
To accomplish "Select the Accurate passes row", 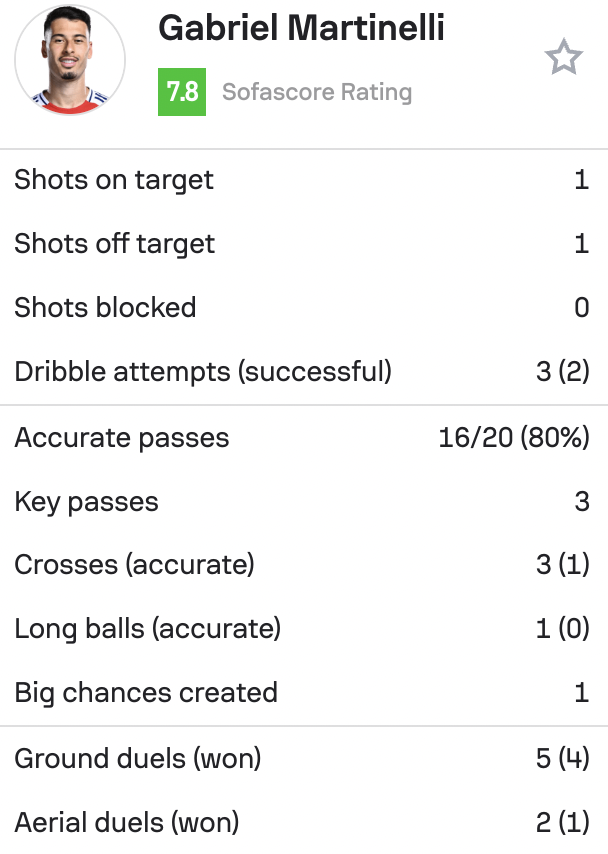I will 304,437.
